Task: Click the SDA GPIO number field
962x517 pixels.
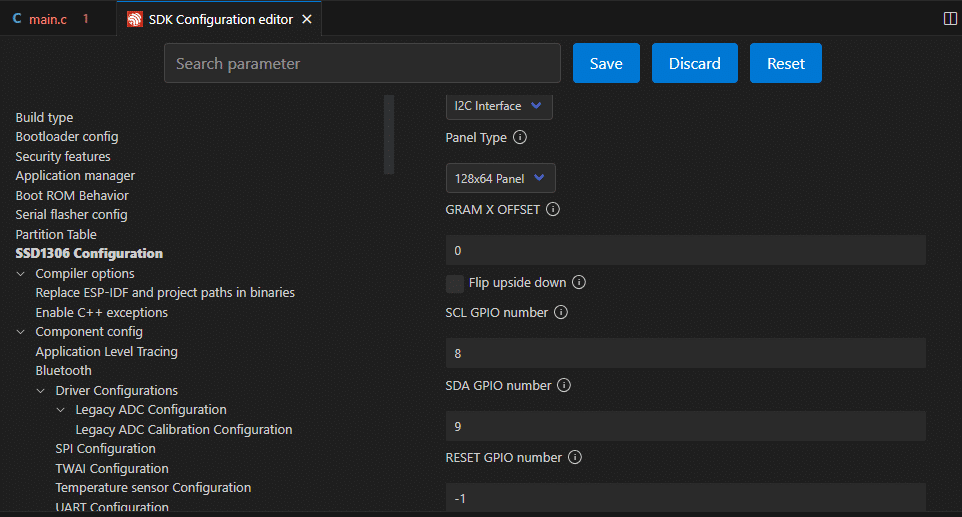Action: click(x=686, y=426)
